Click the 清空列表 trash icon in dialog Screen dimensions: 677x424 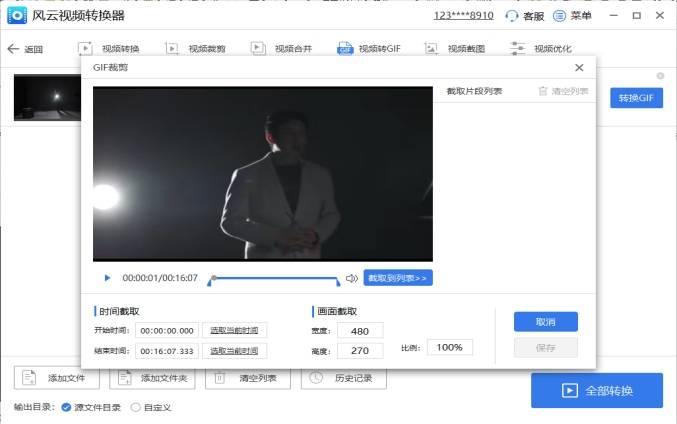543,91
